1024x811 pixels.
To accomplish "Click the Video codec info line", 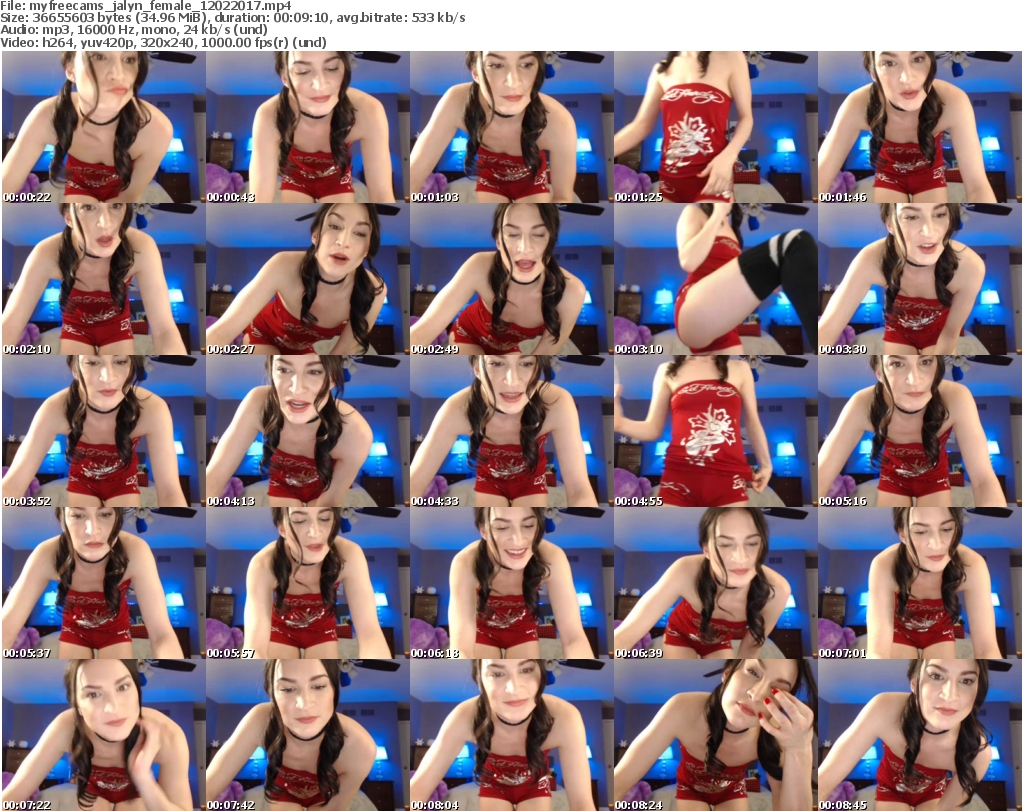I will click(164, 42).
